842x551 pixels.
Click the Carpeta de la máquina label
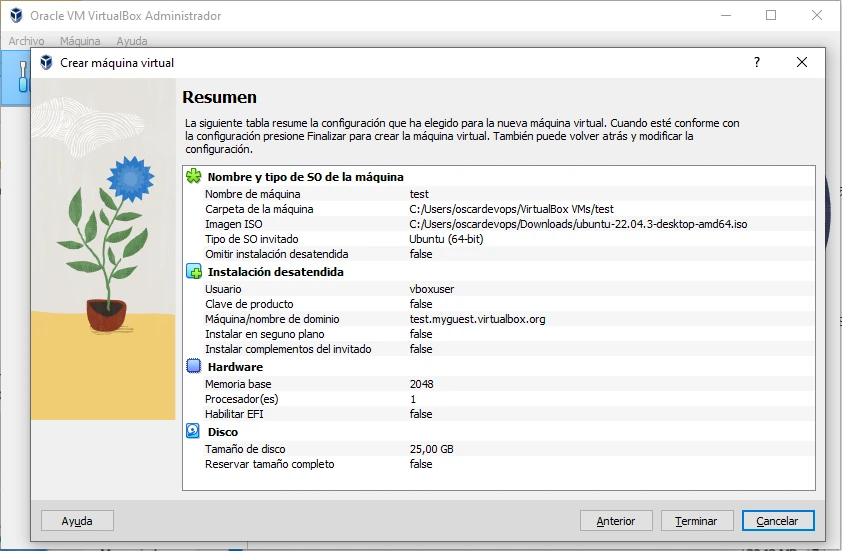pos(259,209)
